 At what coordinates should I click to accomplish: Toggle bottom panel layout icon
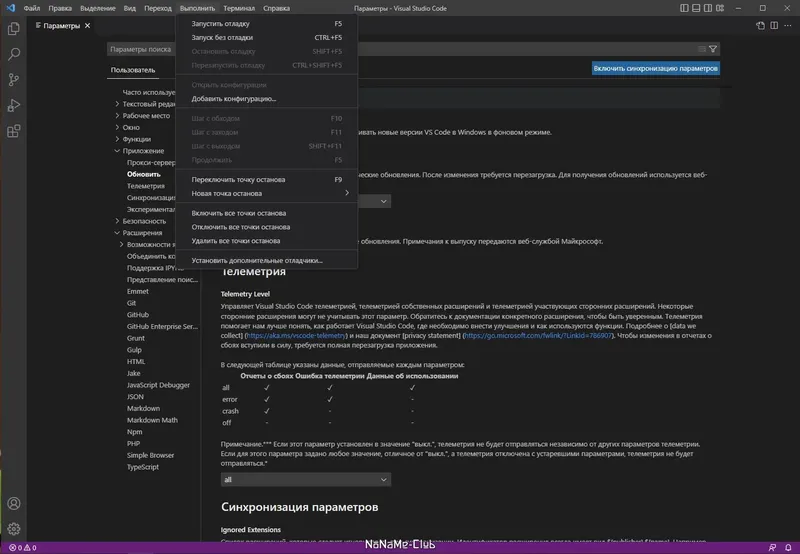[696, 8]
